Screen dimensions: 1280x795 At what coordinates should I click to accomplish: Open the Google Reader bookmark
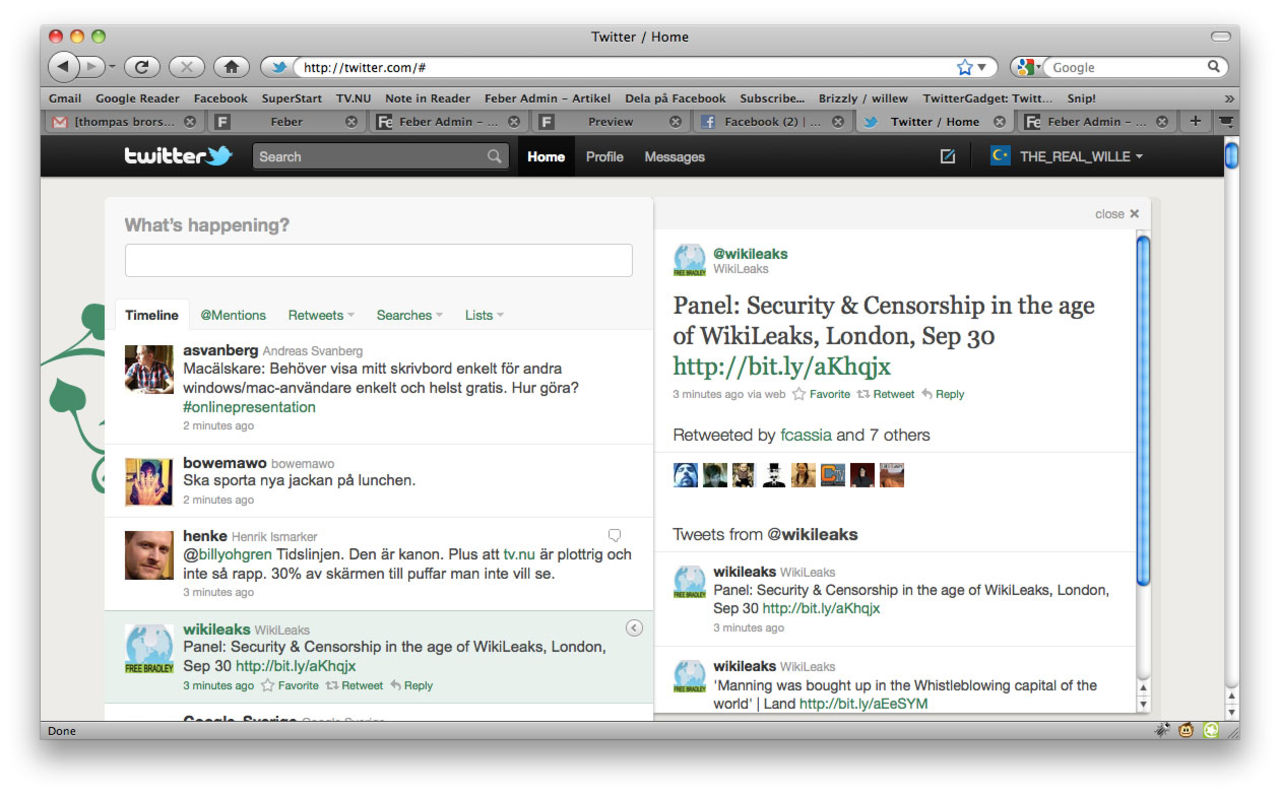pos(137,98)
